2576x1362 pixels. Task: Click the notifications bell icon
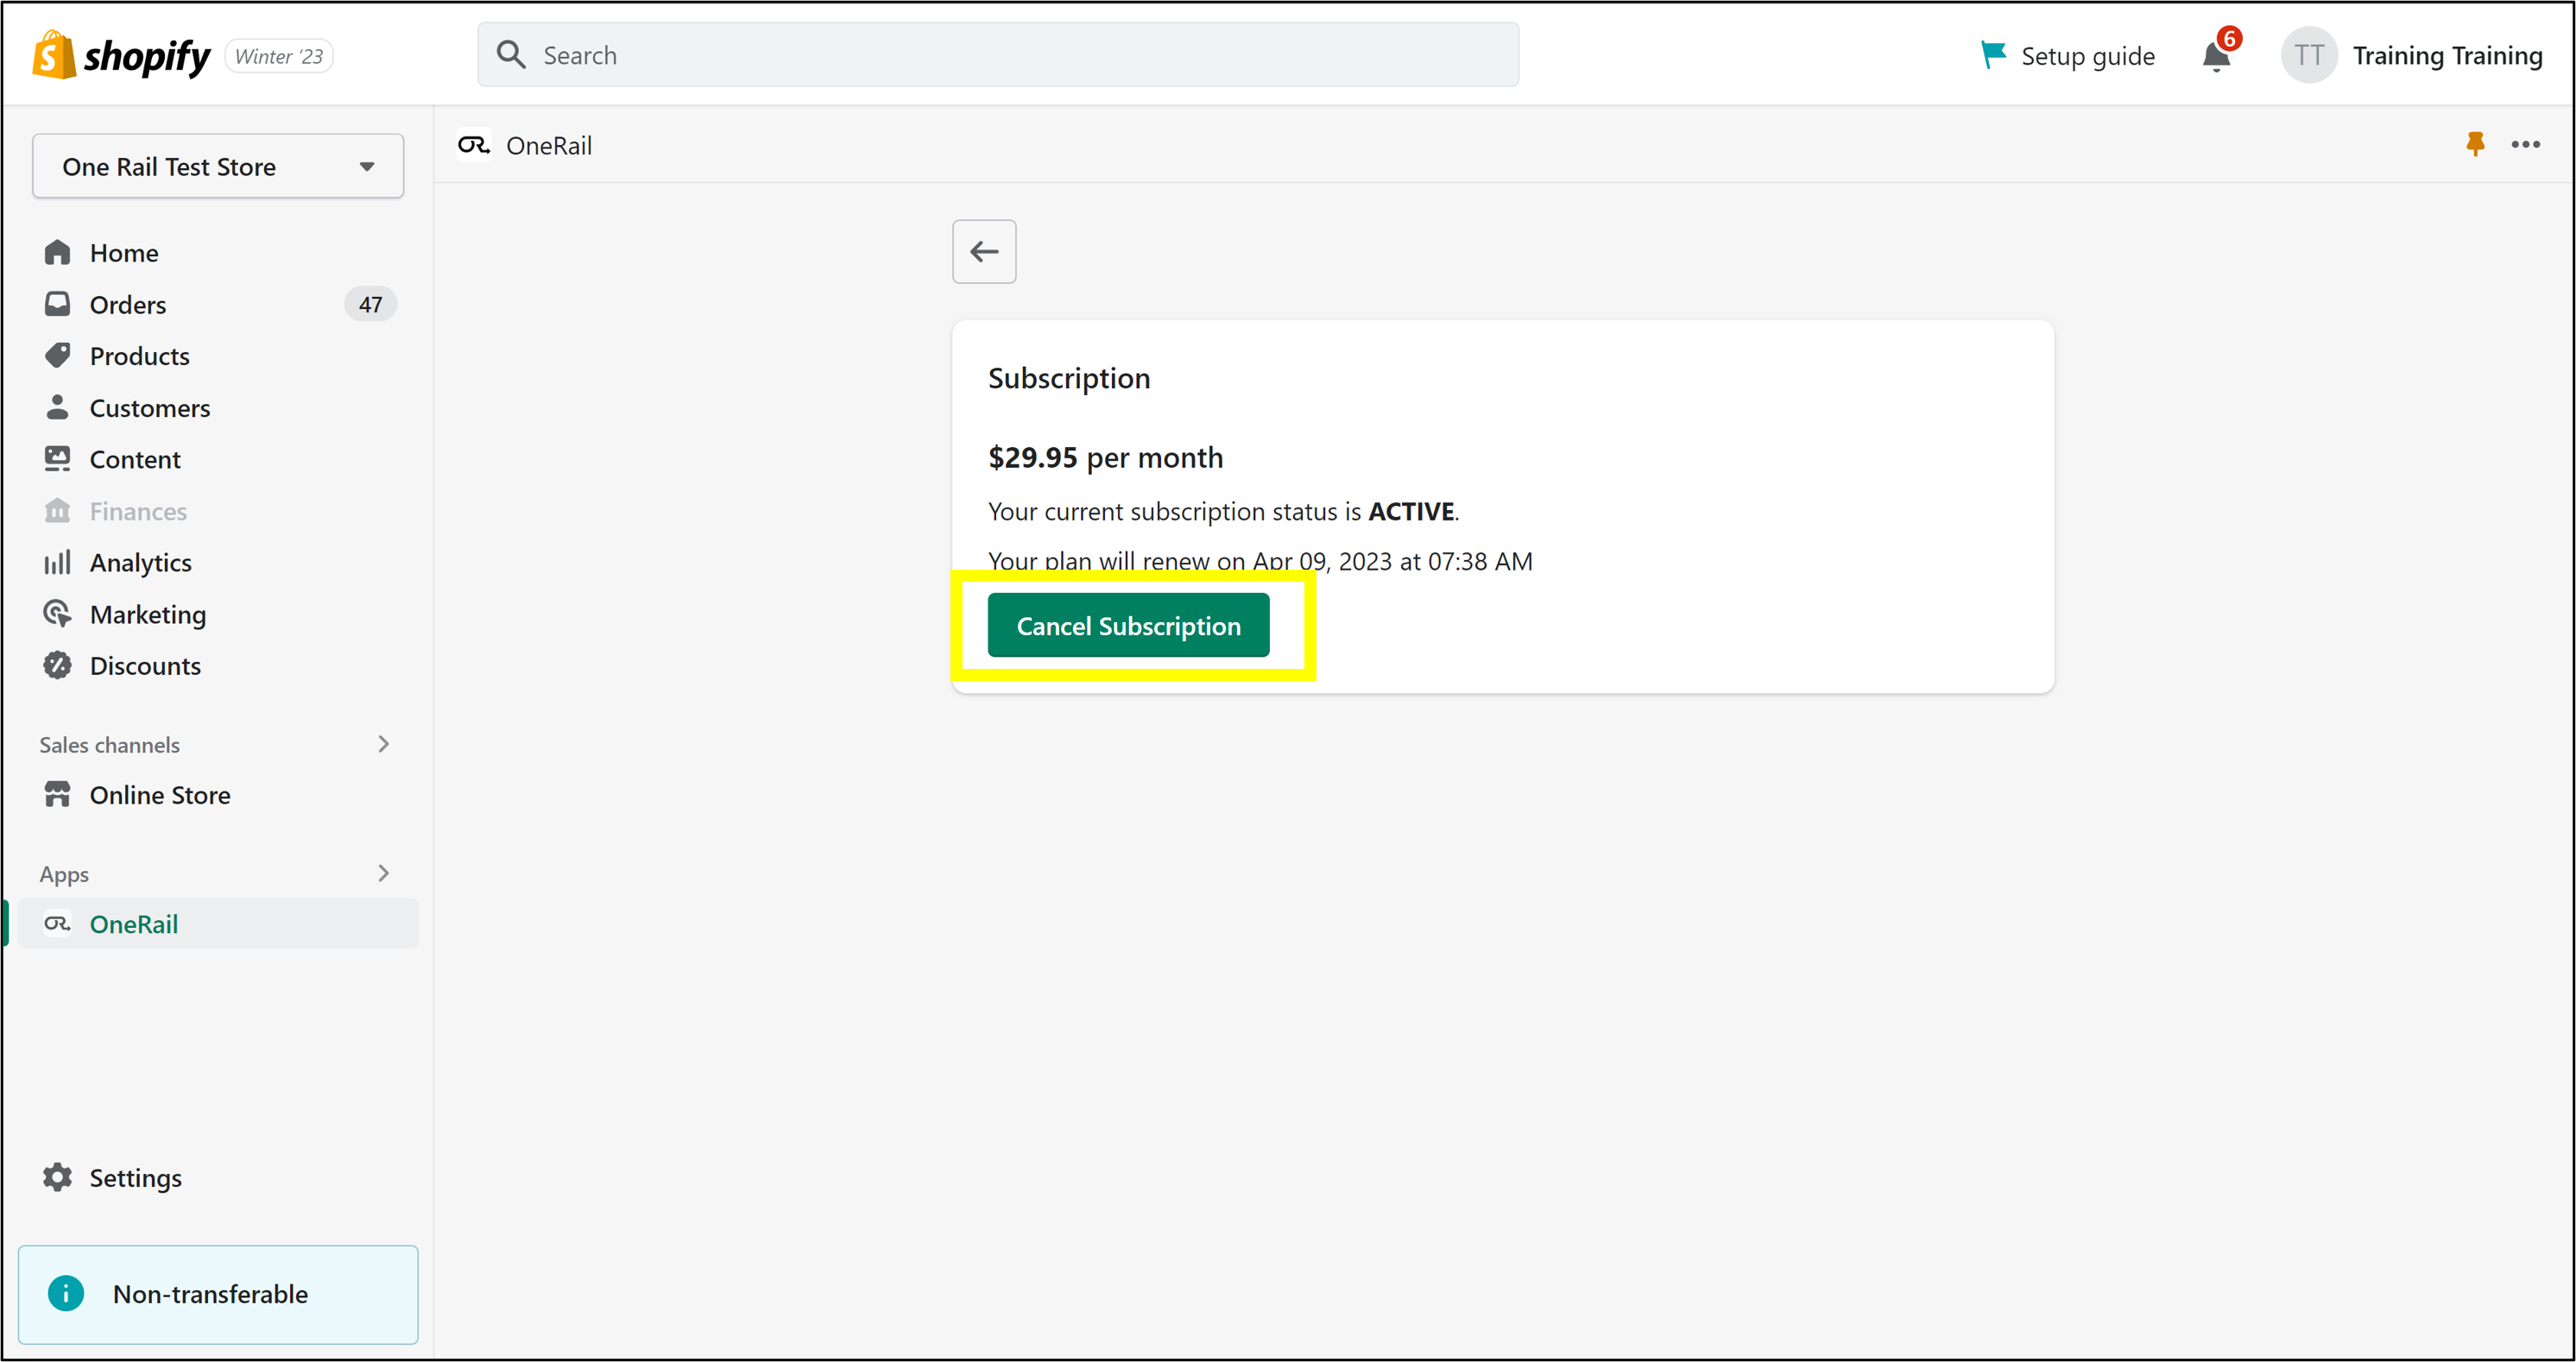click(2215, 57)
